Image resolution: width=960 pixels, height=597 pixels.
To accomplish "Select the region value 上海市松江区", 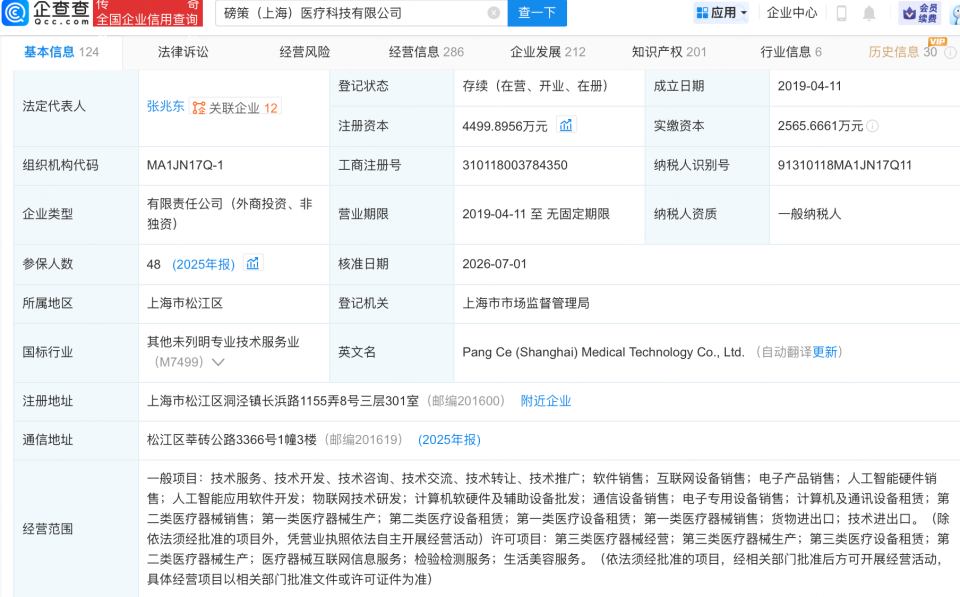I will click(185, 303).
